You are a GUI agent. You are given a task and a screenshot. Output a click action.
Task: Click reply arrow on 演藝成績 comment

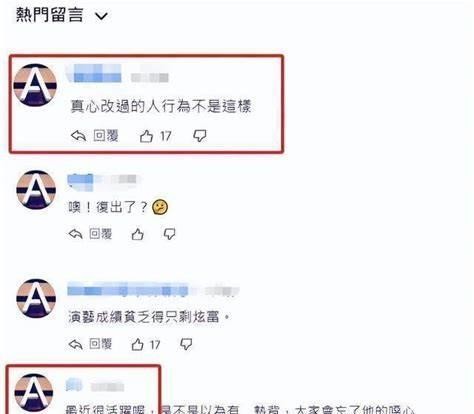76,344
